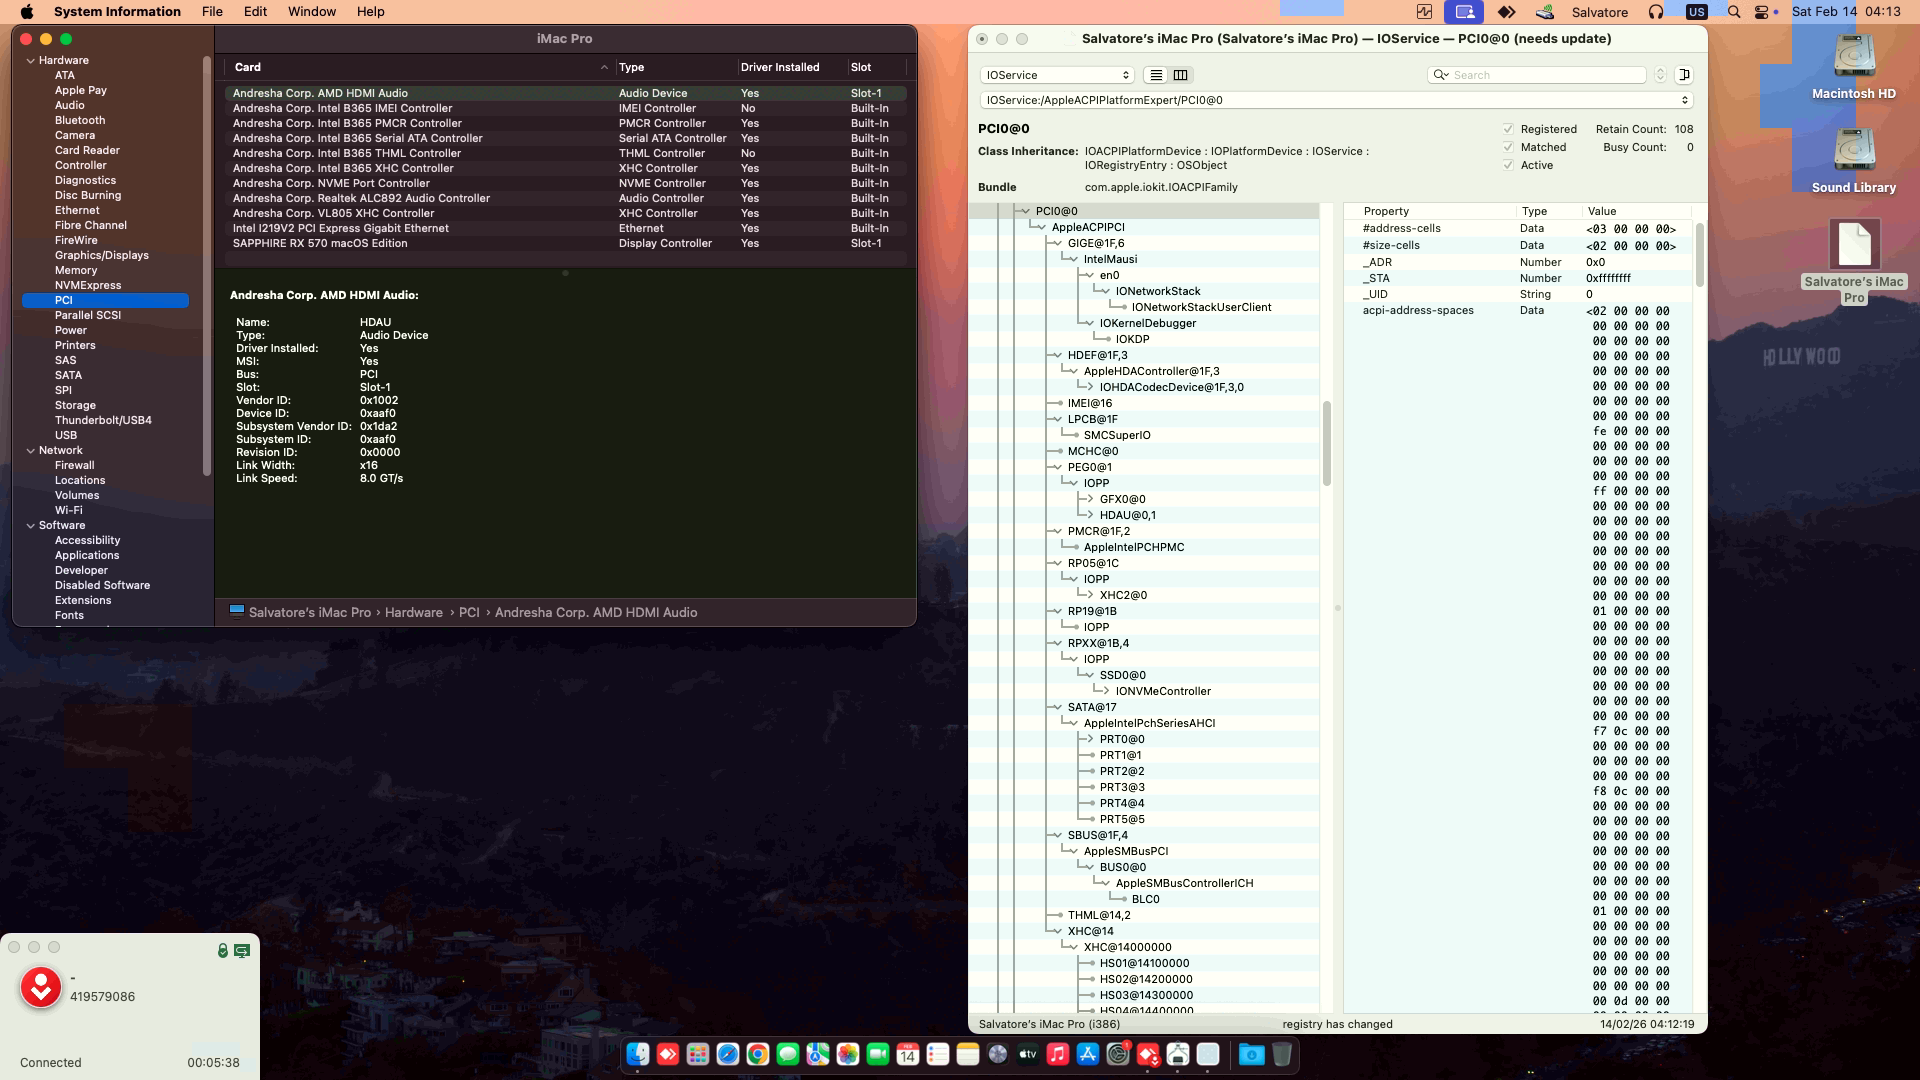Select SAPPHIRE RX 570 macOS Edition row

click(565, 243)
